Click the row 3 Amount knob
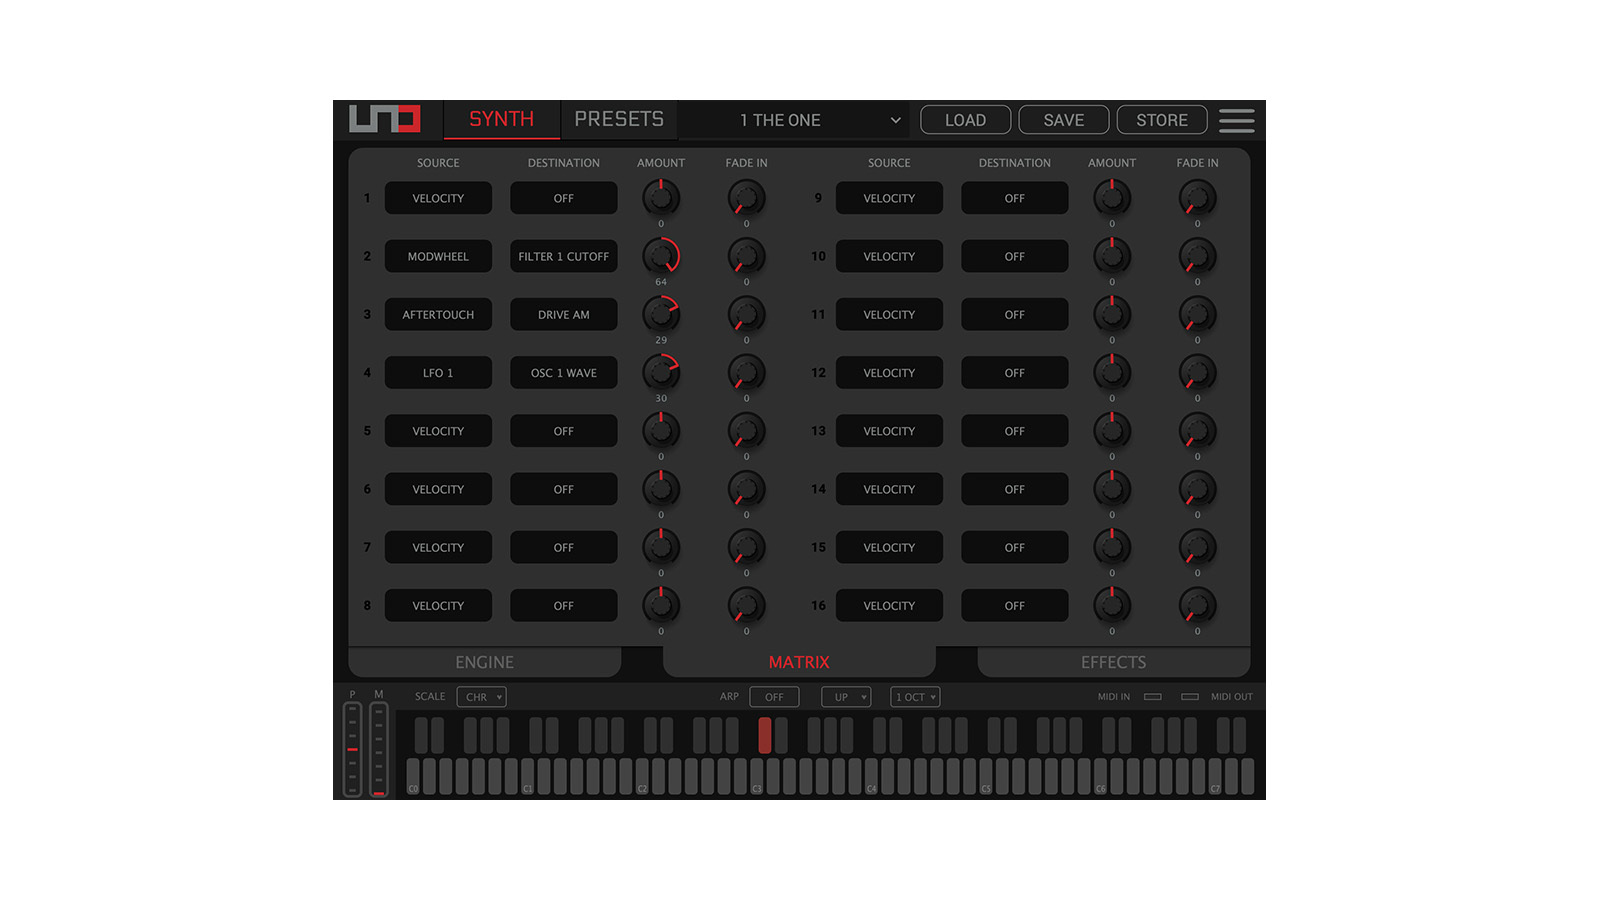Screen dimensions: 1600x900 [660, 315]
